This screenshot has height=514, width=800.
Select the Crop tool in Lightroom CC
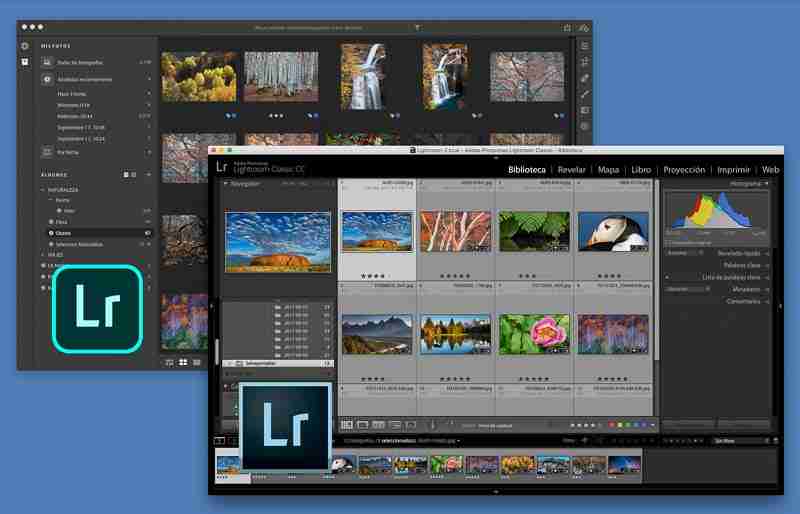click(x=585, y=62)
